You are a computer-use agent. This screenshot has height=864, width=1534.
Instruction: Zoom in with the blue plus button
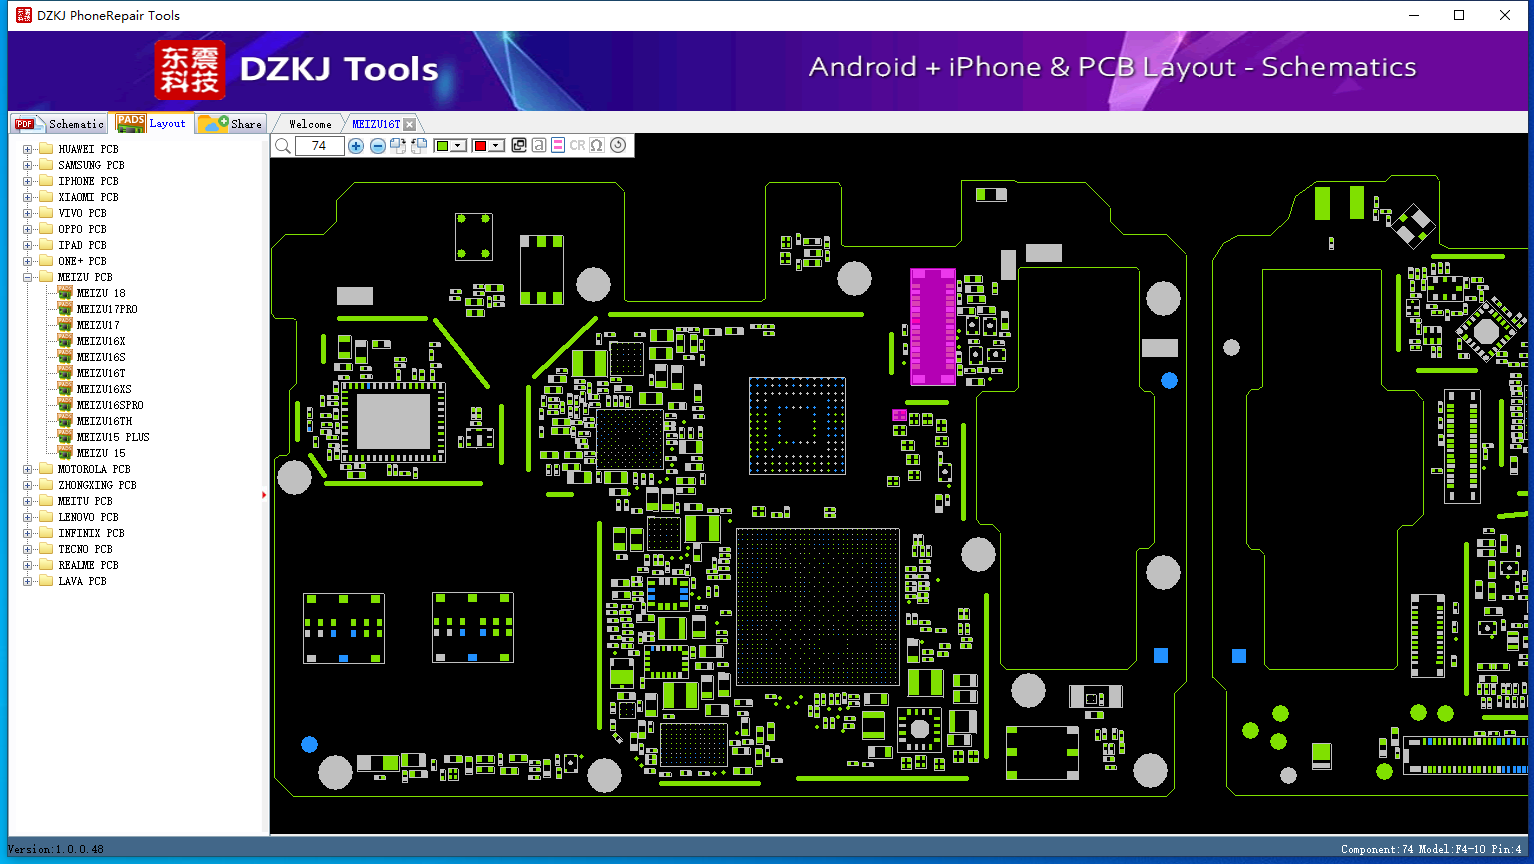(x=356, y=146)
